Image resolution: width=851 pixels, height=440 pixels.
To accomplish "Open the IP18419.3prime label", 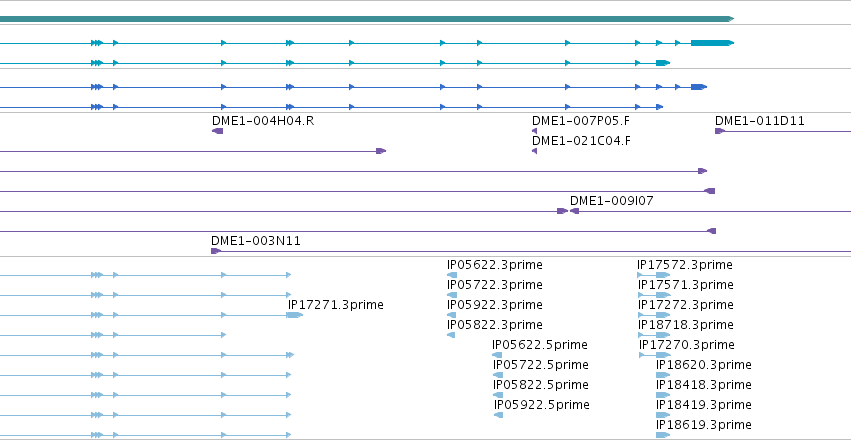I will pos(703,405).
